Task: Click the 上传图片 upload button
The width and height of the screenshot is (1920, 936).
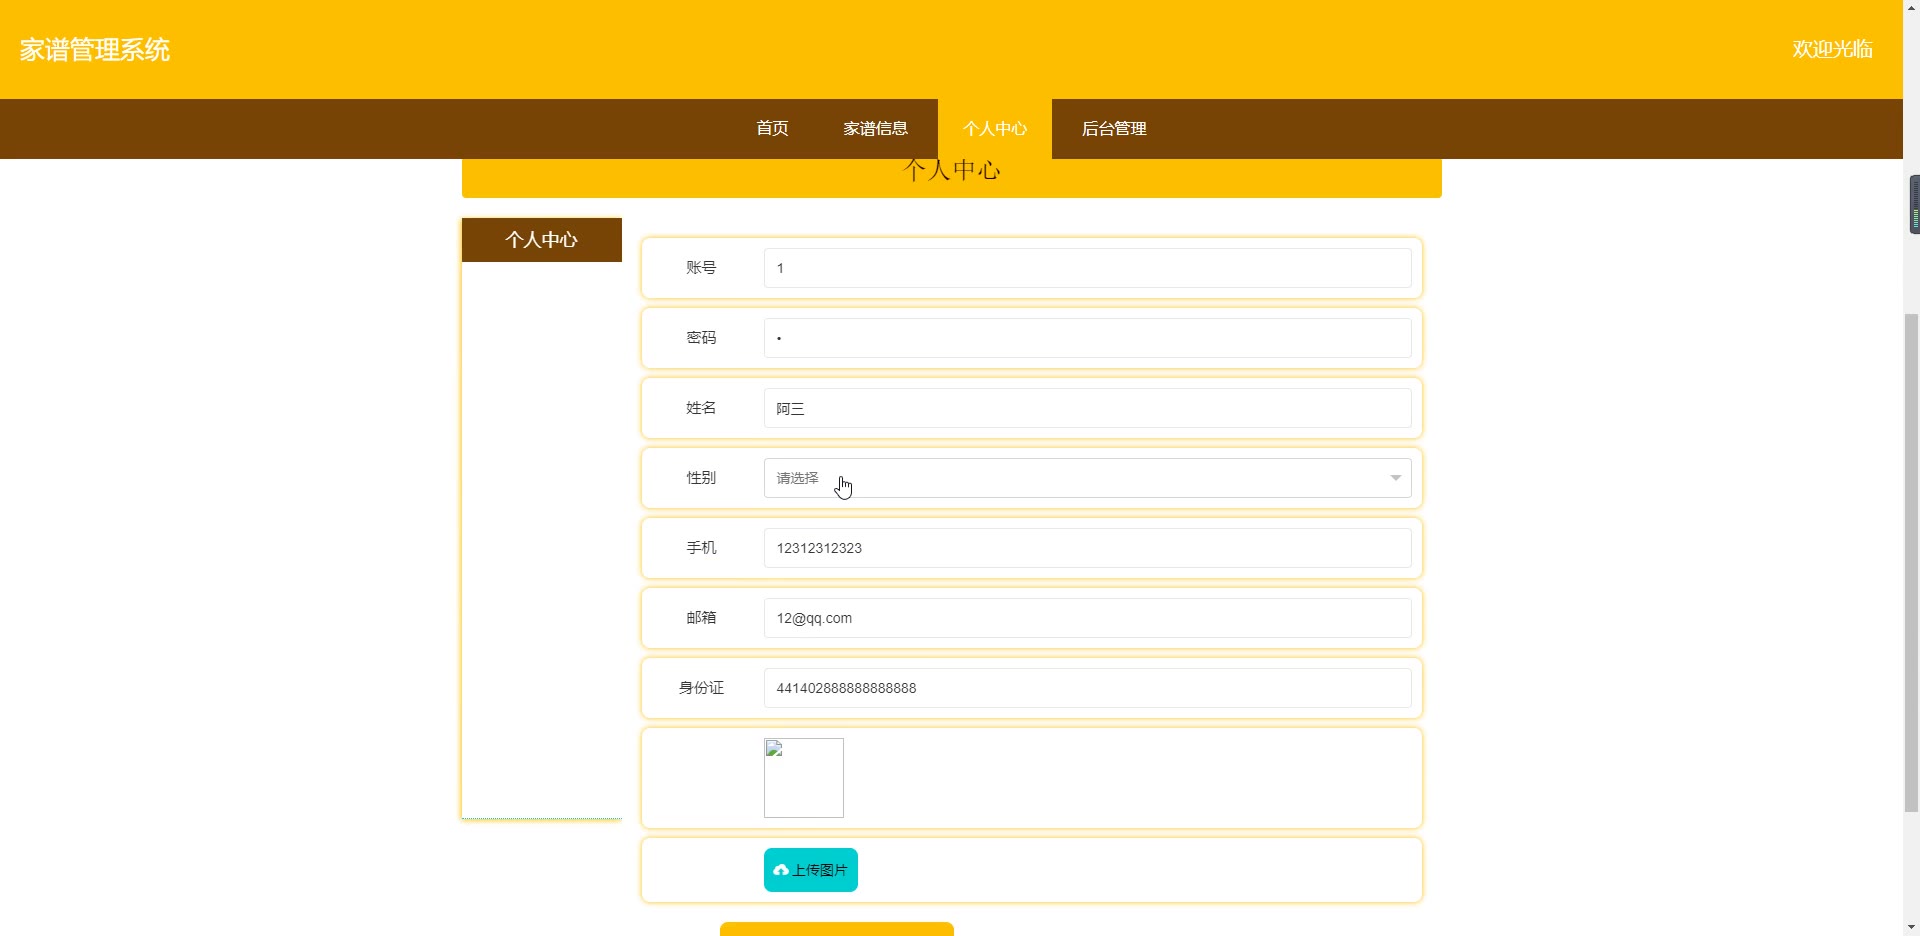Action: click(811, 870)
